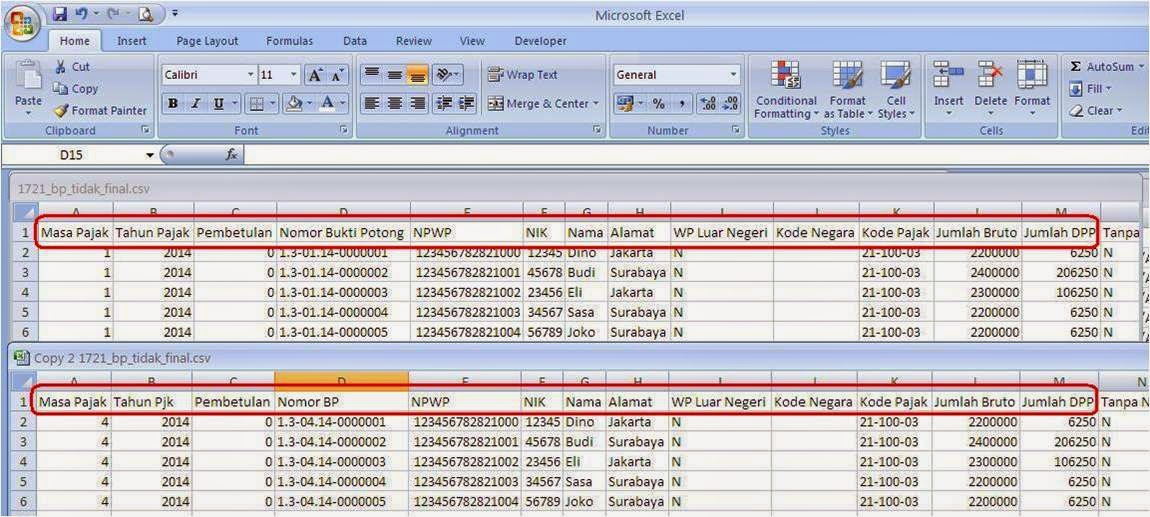This screenshot has width=1150, height=517.
Task: Open the General number format dropdown
Action: point(733,75)
